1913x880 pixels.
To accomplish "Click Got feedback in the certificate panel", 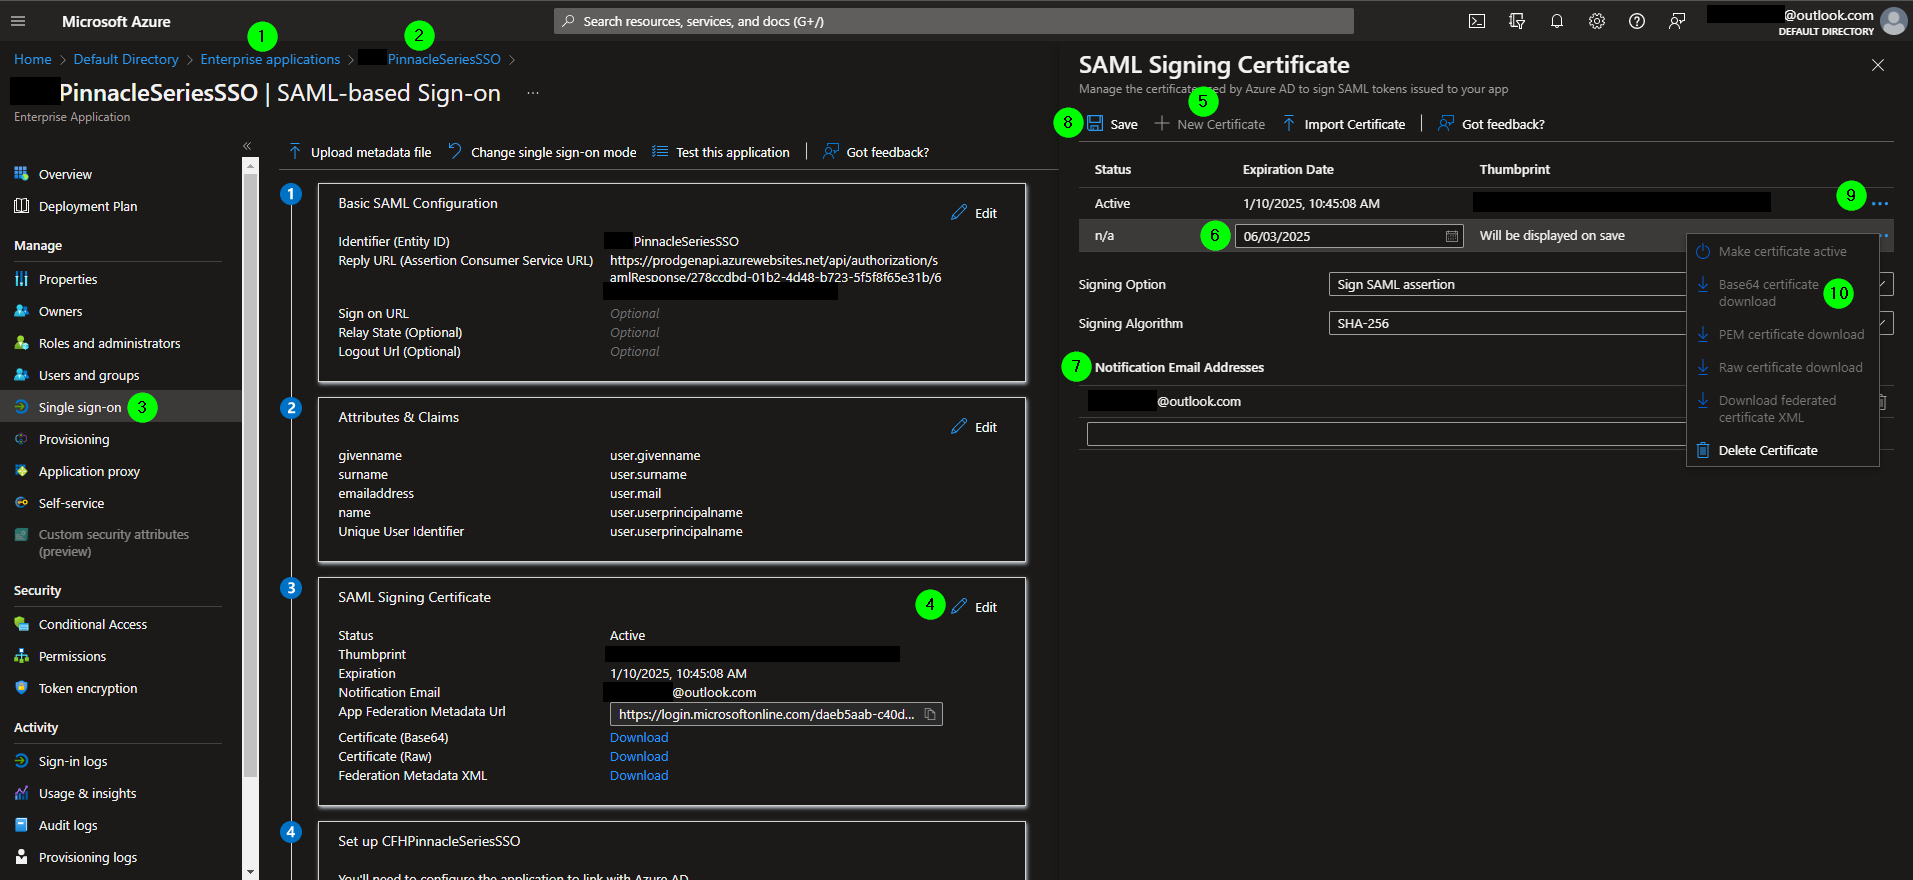I will [x=1491, y=124].
